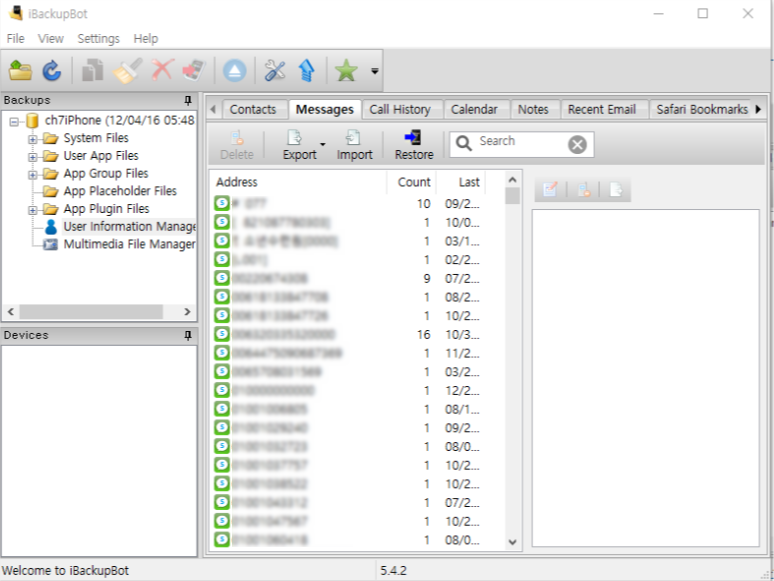The image size is (774, 581).
Task: Click the Delete messages button
Action: click(236, 145)
